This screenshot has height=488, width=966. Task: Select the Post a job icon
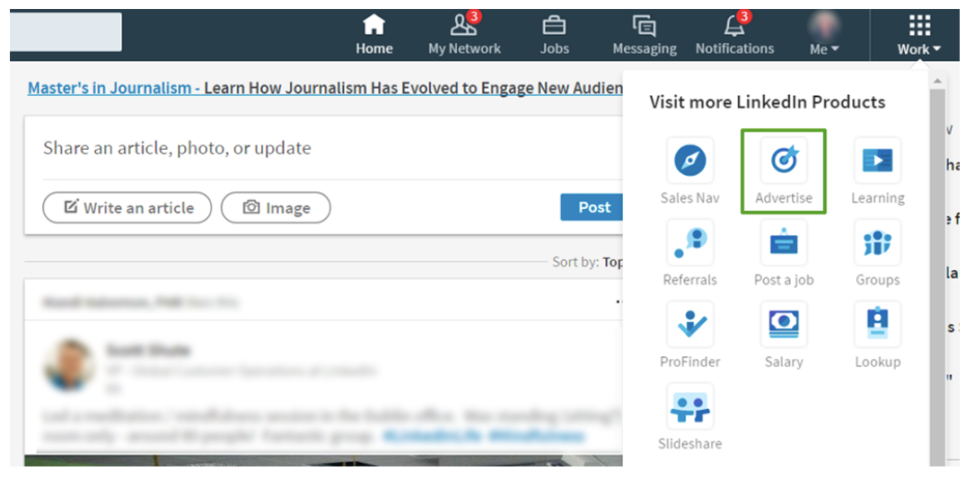click(784, 243)
